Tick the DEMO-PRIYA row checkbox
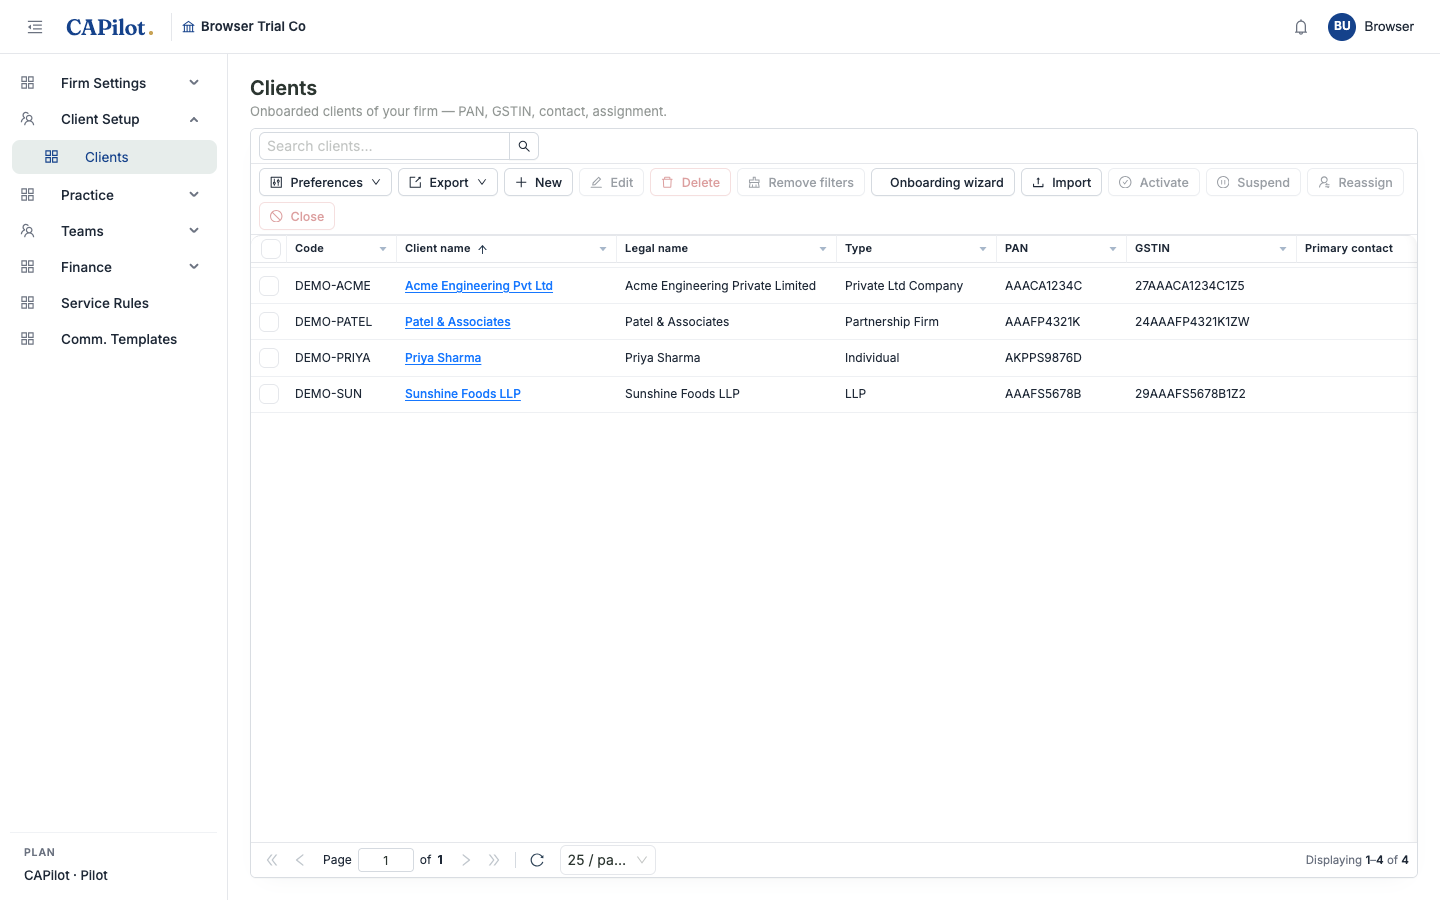 [269, 358]
